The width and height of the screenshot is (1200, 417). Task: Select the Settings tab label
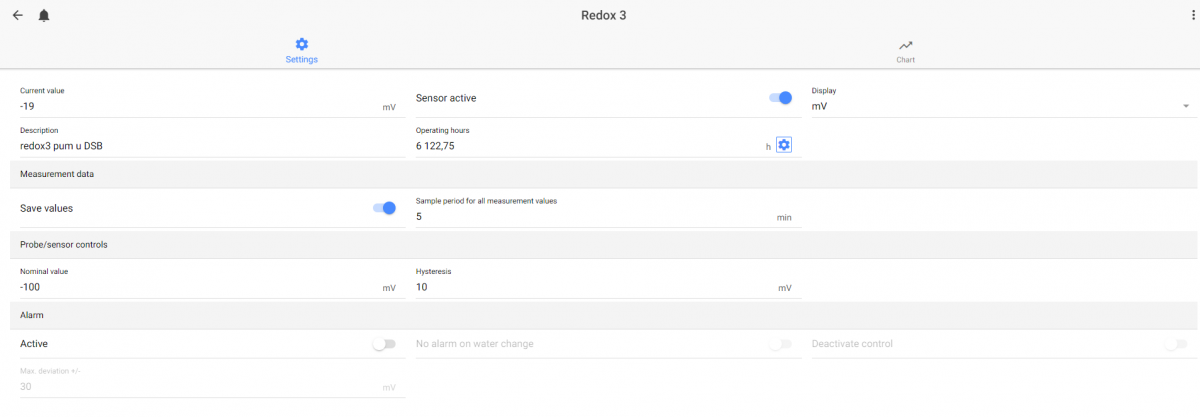coord(302,60)
